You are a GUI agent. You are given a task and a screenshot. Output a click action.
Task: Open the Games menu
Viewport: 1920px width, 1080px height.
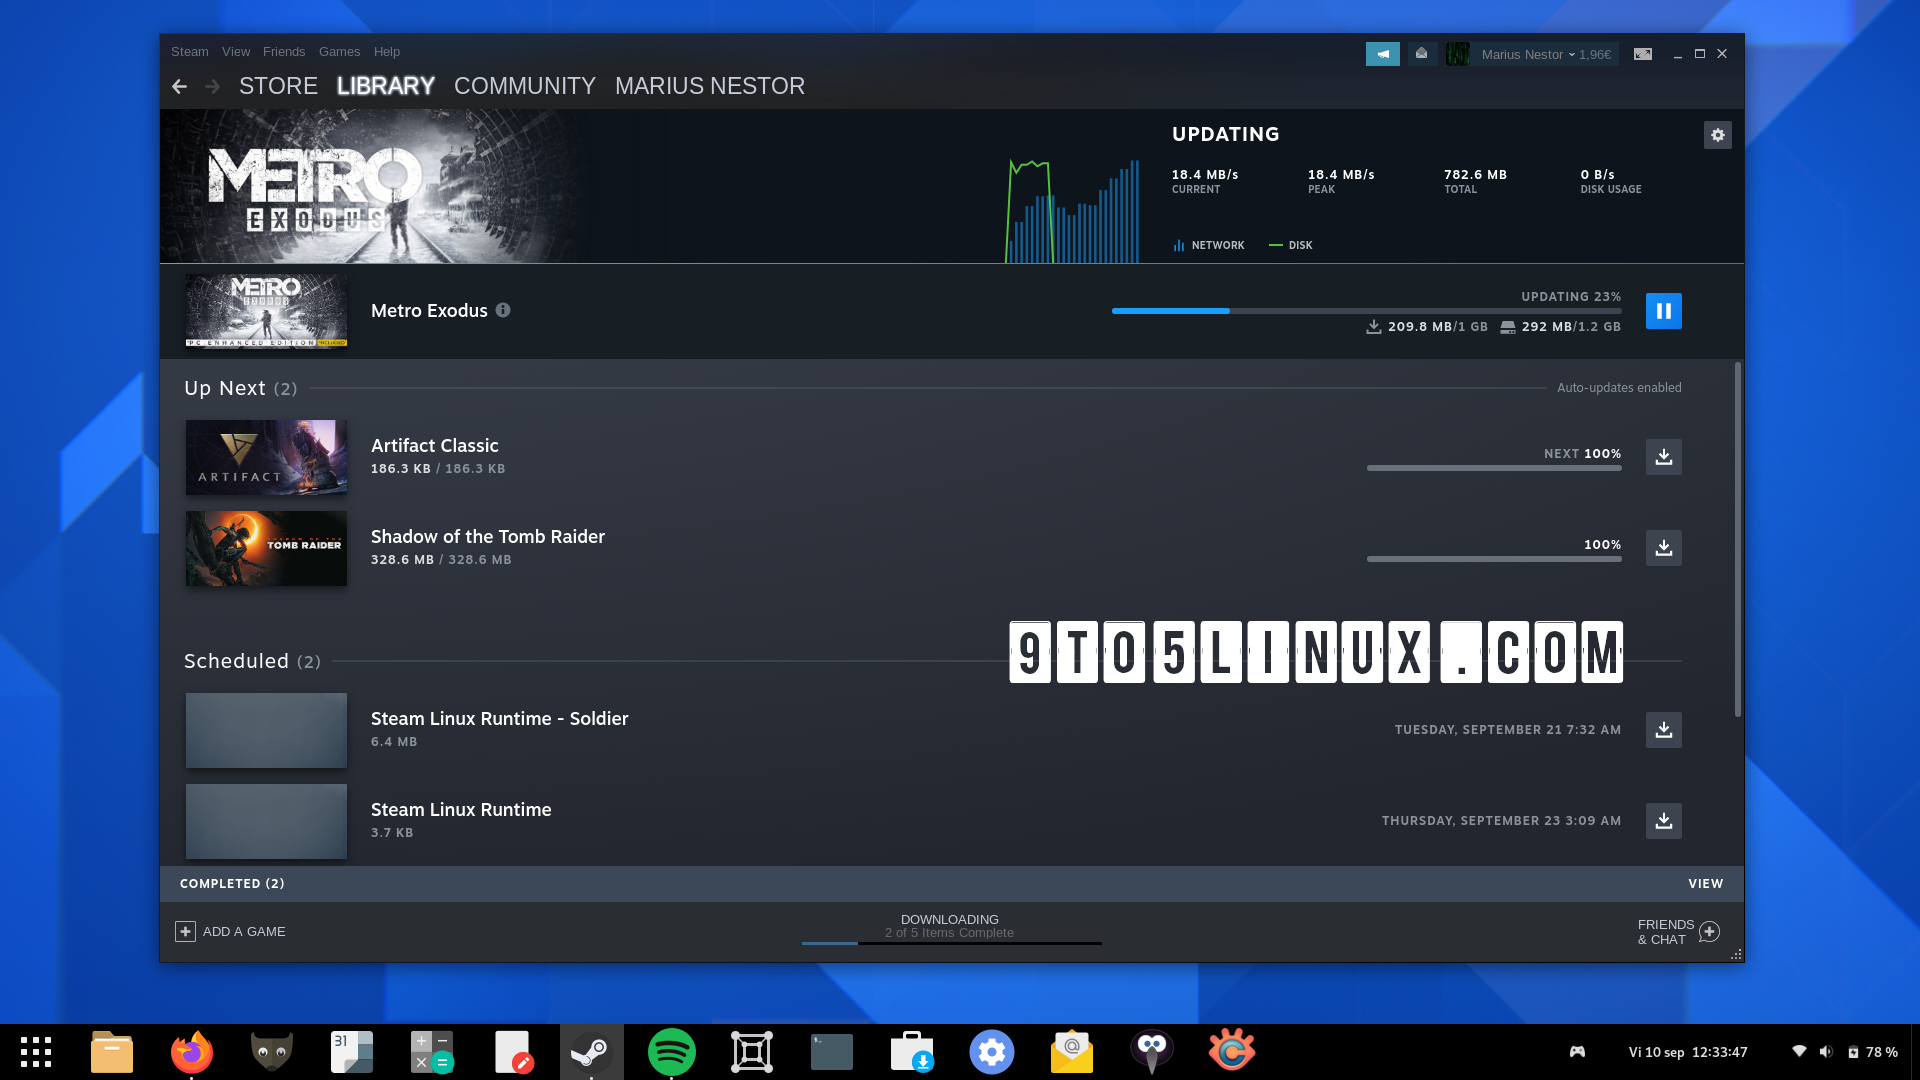[x=339, y=52]
